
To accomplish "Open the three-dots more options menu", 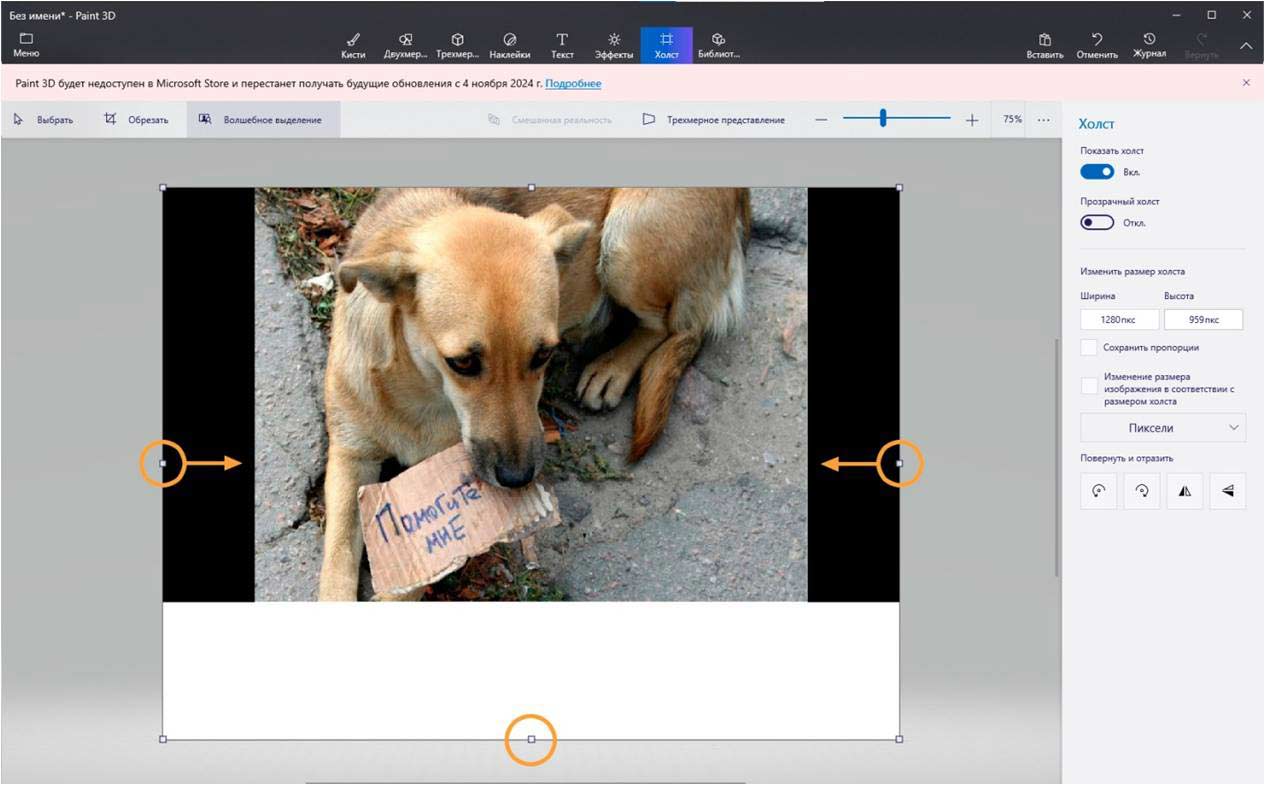I will click(1044, 120).
